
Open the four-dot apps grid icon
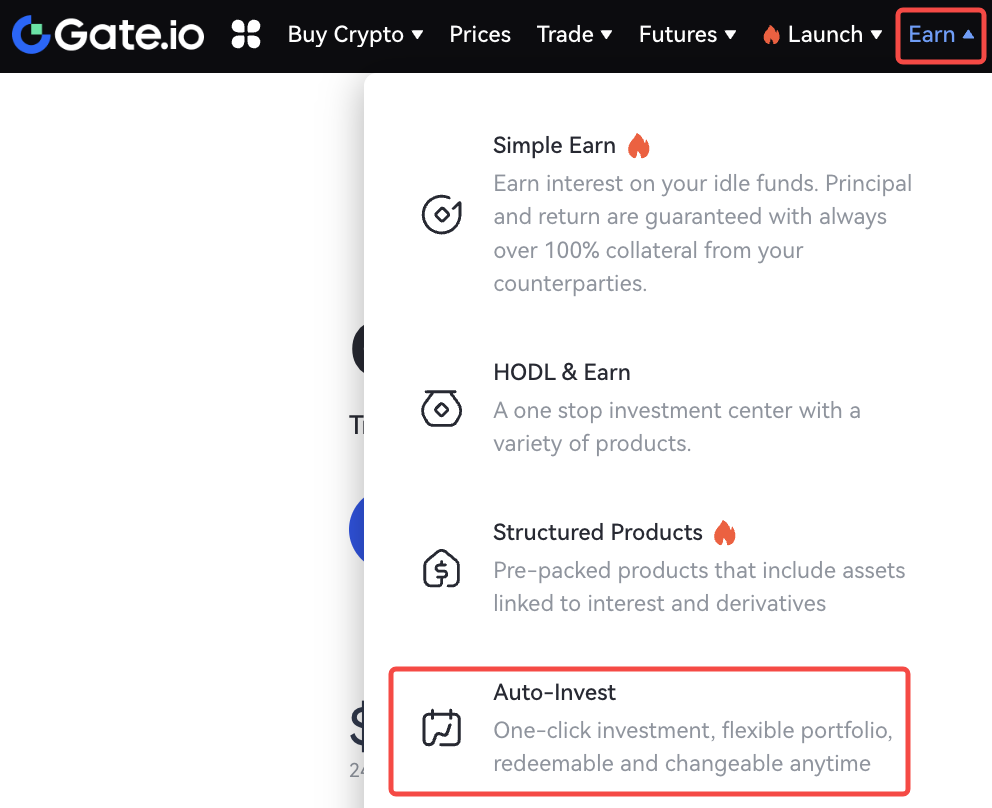pos(246,35)
